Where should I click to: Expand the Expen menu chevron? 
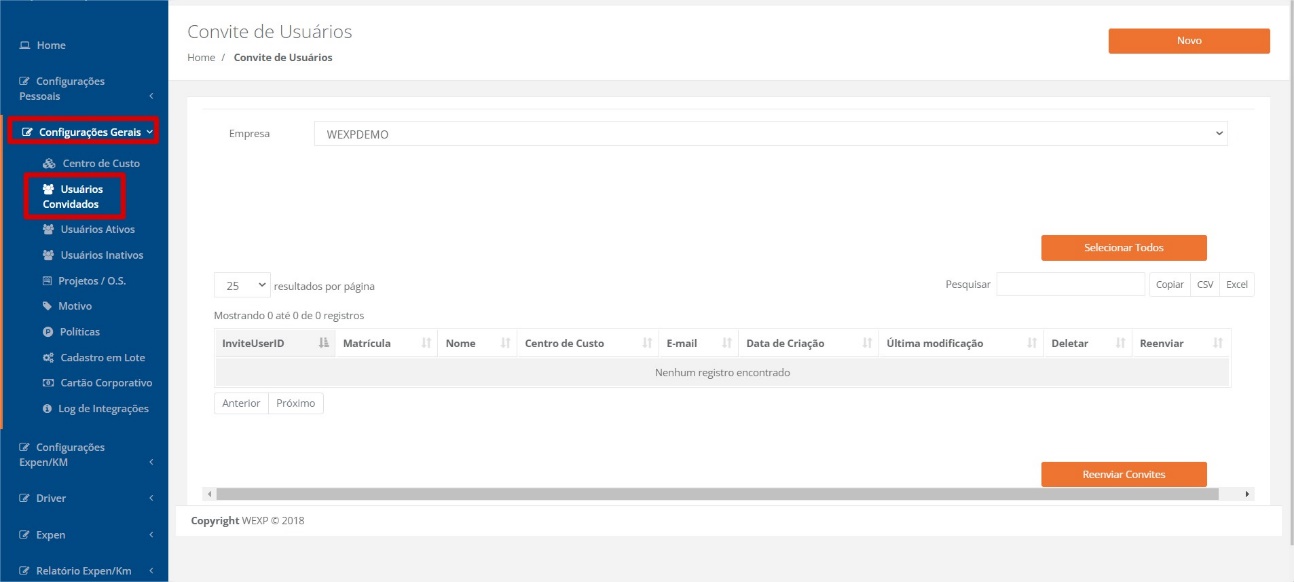[151, 535]
